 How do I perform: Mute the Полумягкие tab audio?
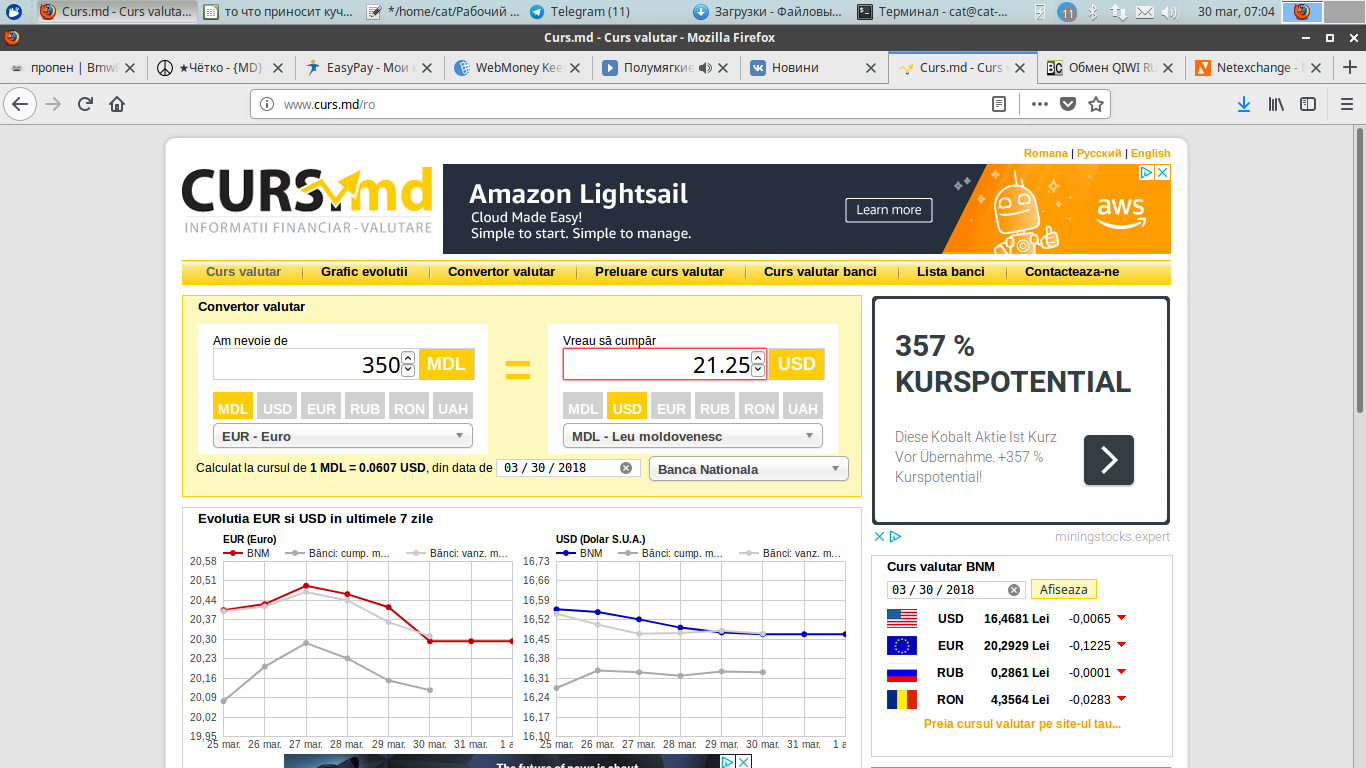(705, 68)
